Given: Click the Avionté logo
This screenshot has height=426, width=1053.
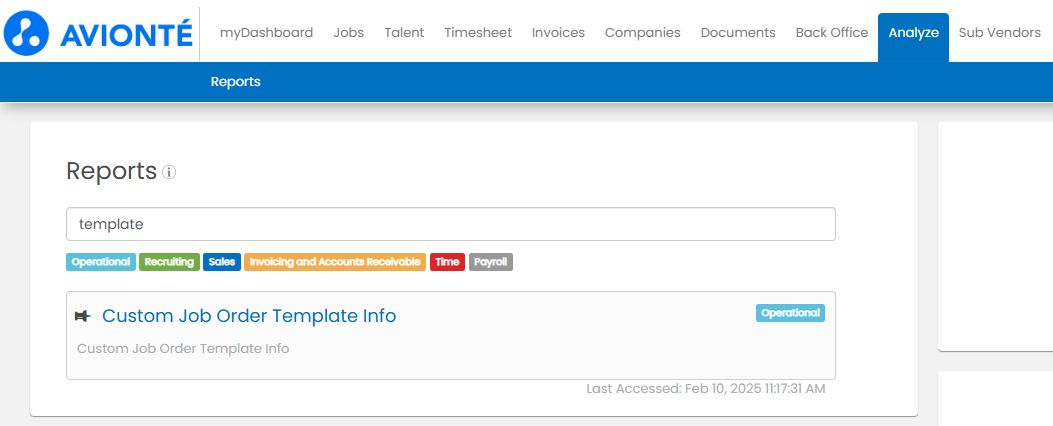Looking at the screenshot, I should tap(98, 33).
